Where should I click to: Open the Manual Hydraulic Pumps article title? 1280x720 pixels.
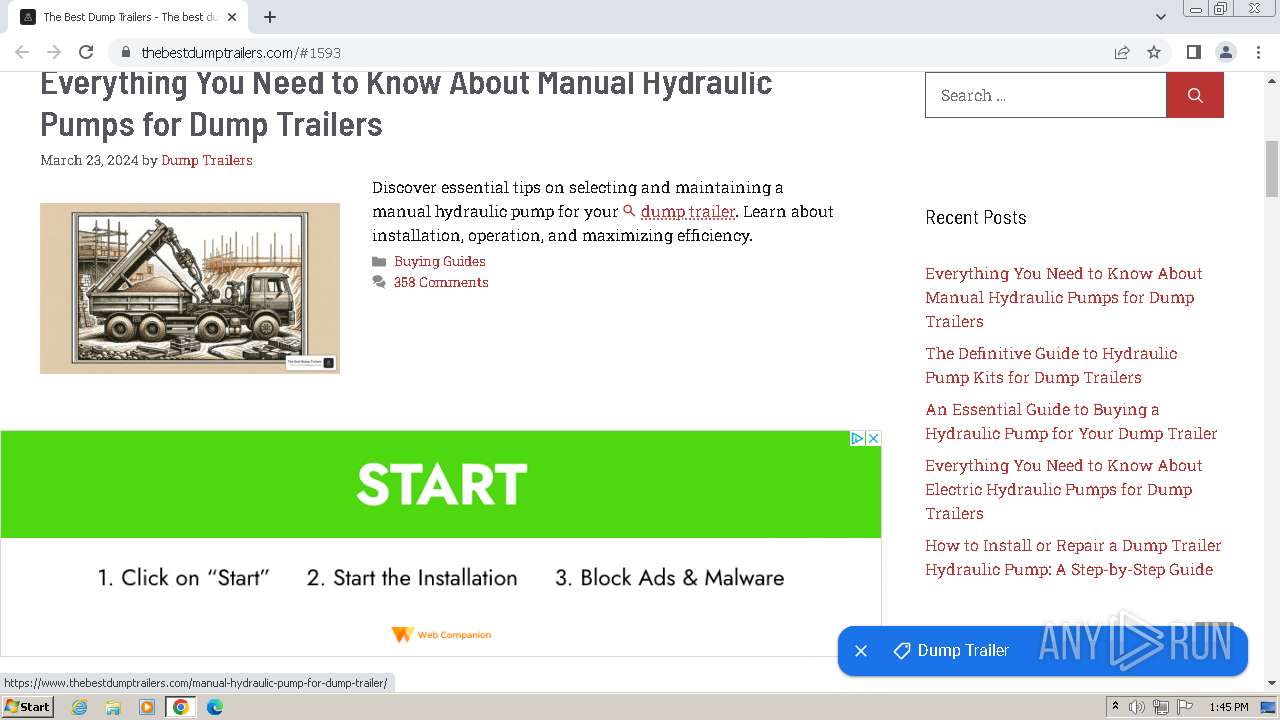(406, 103)
